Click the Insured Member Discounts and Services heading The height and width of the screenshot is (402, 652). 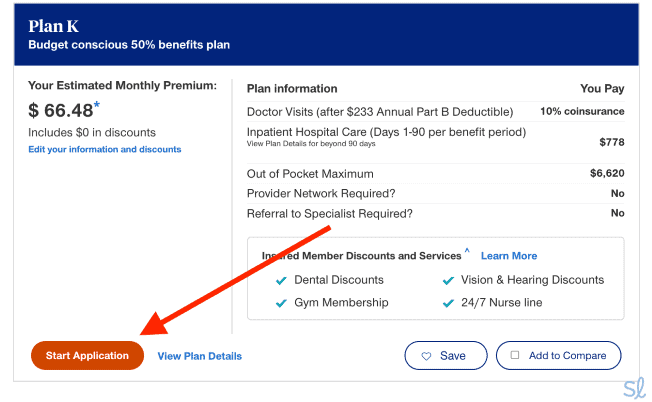point(361,256)
